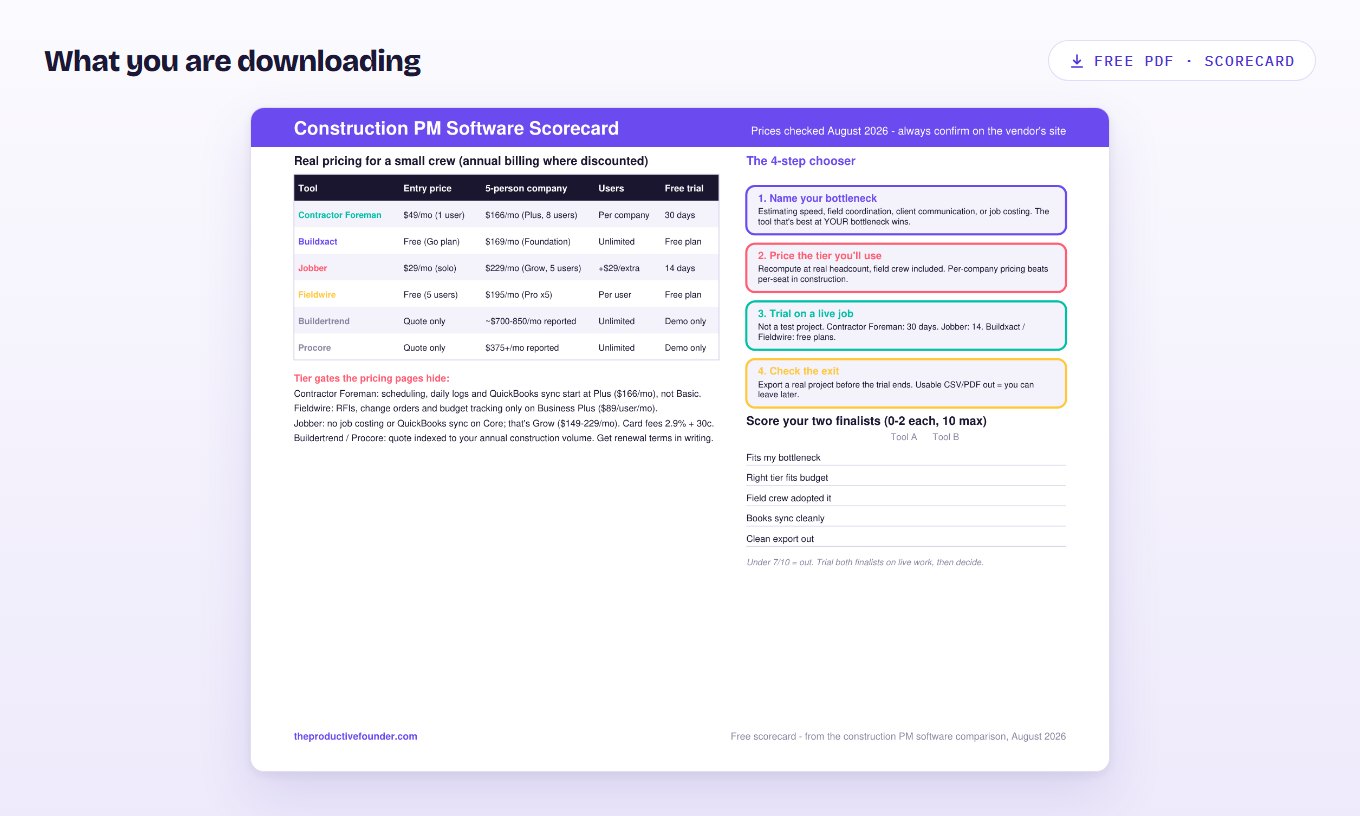
Task: Click 'Score your two finalists' heading
Action: click(867, 421)
